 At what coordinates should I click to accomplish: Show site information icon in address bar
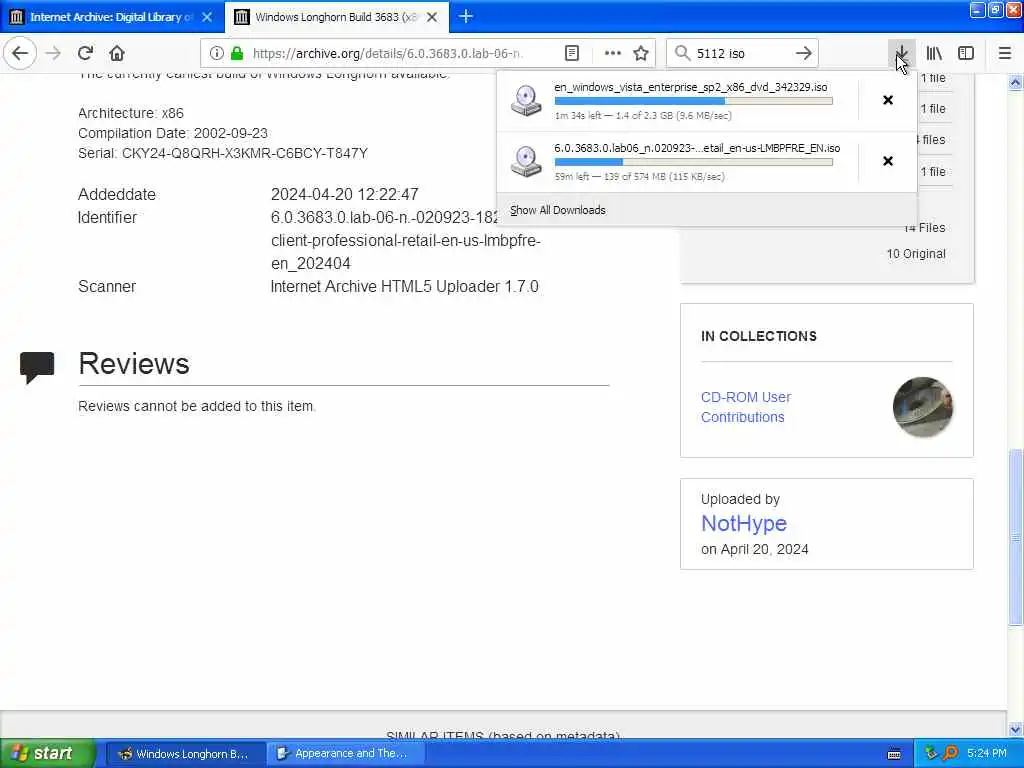click(x=216, y=54)
